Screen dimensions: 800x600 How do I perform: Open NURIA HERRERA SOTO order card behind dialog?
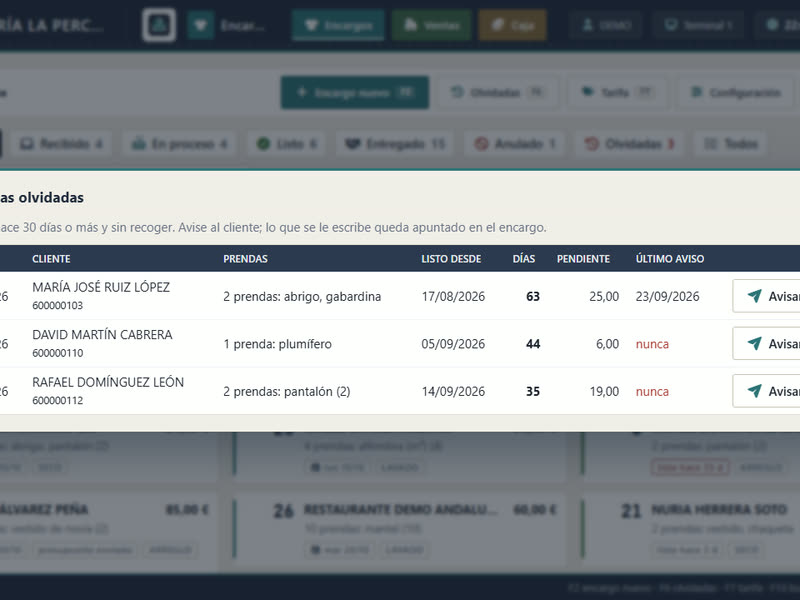691,529
